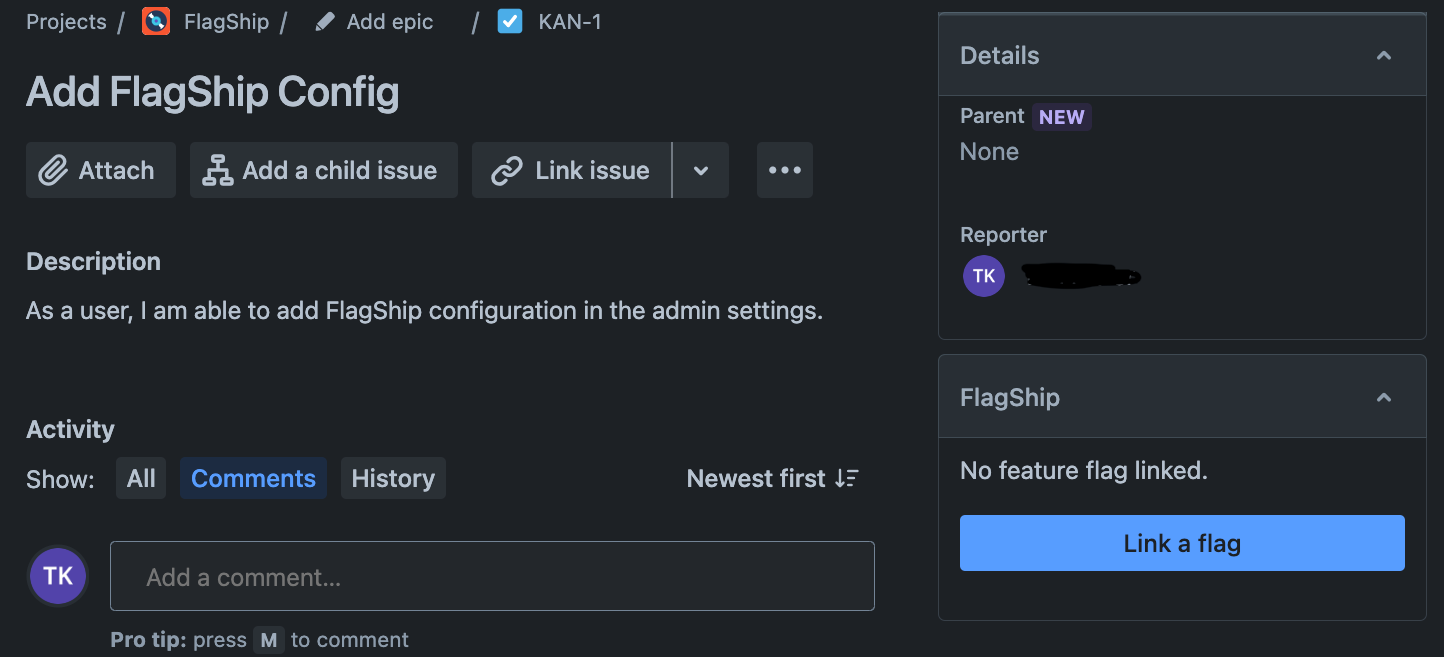Click the pencil icon beside Add epic

click(x=324, y=22)
